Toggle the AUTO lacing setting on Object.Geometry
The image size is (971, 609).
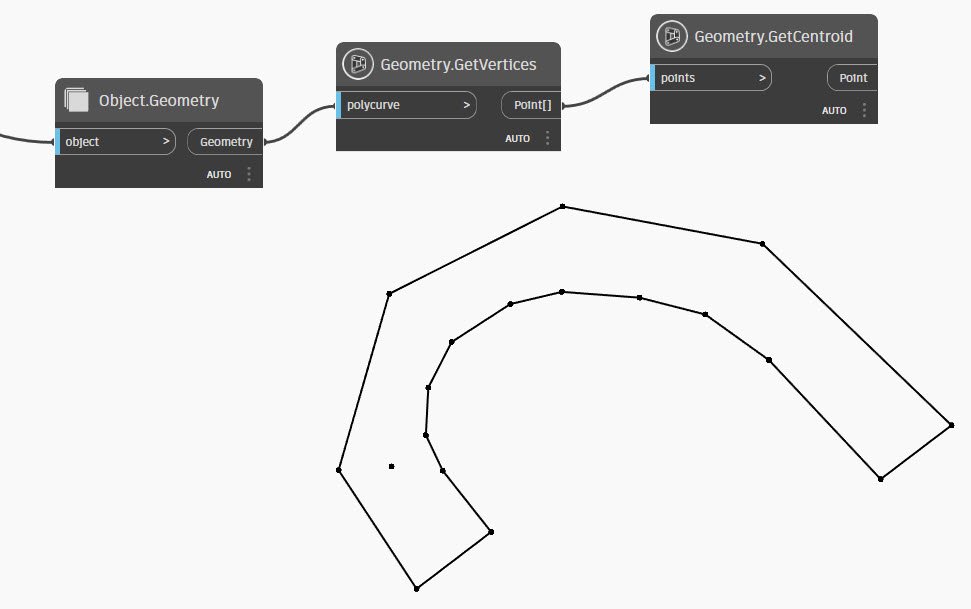coord(219,173)
